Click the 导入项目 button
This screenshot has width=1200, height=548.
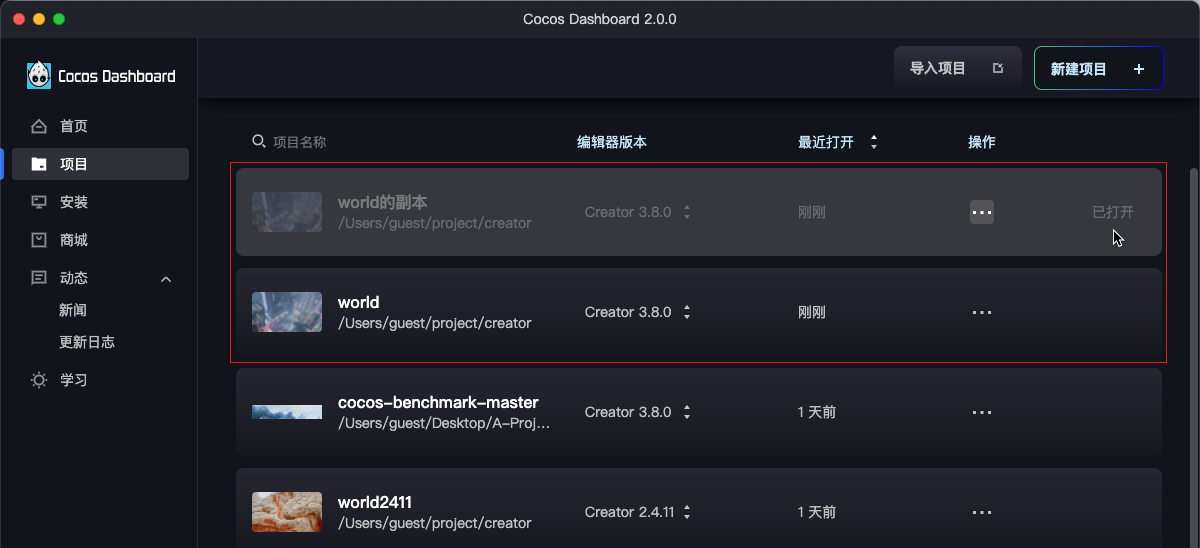click(x=958, y=68)
